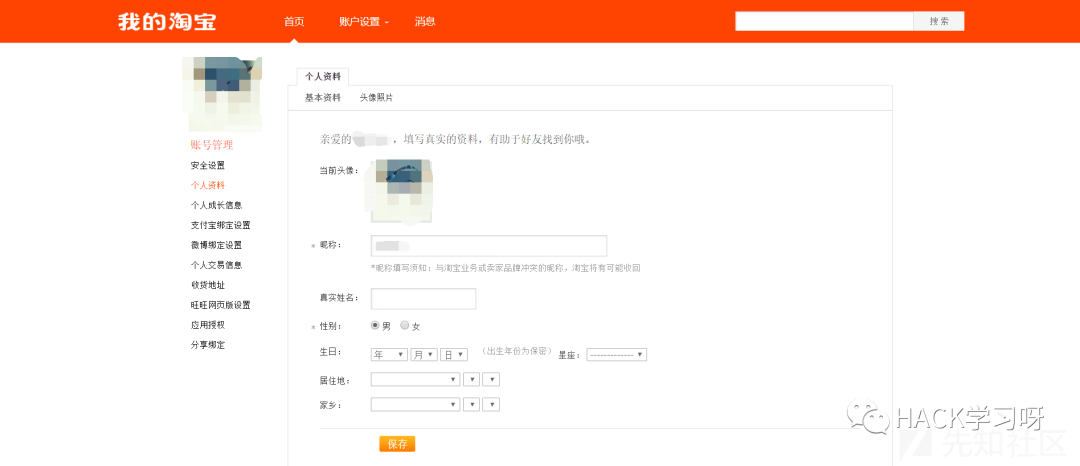This screenshot has width=1080, height=466.
Task: Click the top search input box
Action: pos(824,21)
